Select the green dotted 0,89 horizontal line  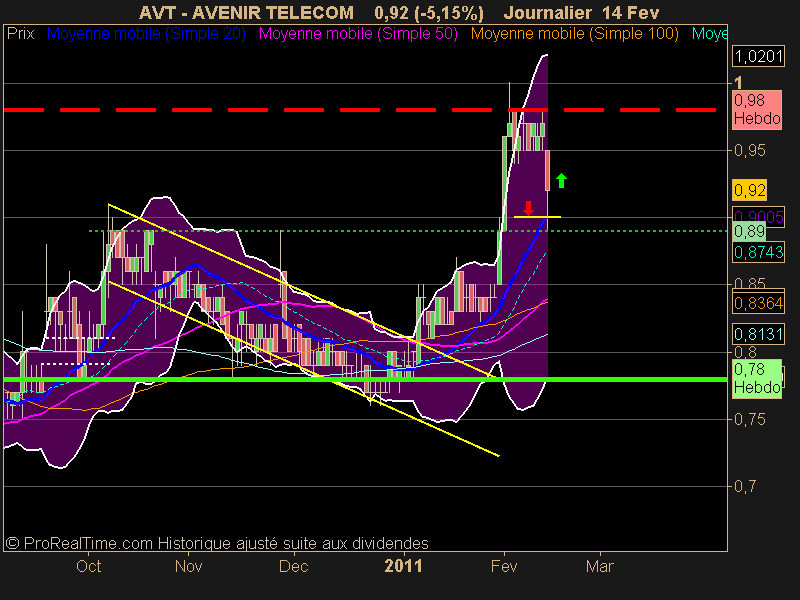coord(408,231)
